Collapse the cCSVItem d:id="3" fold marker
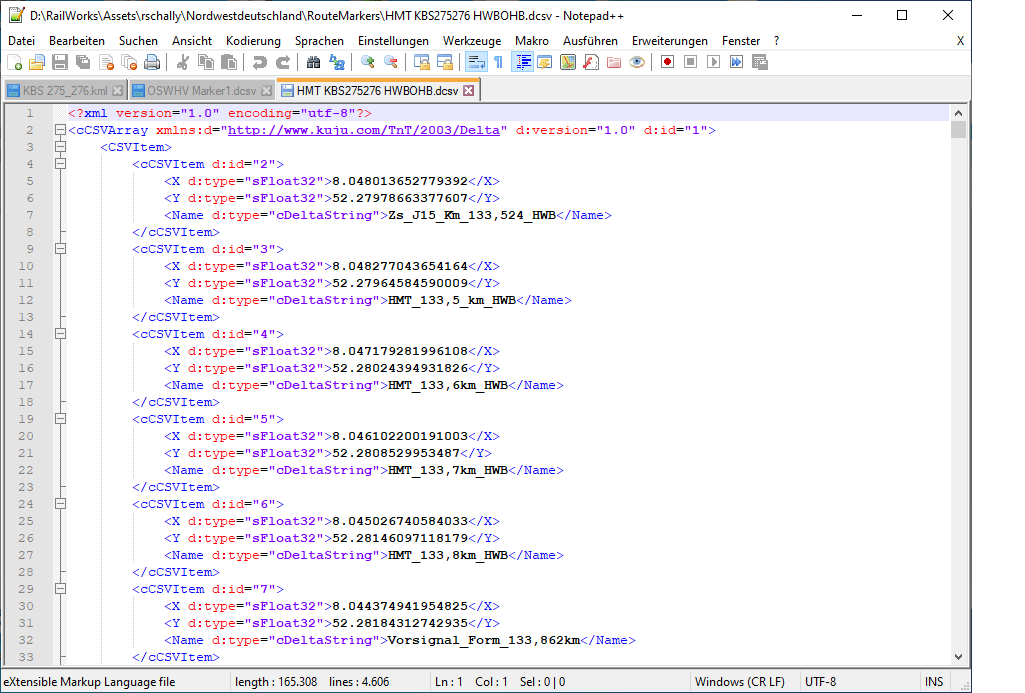The width and height of the screenshot is (1025, 693). (60, 249)
